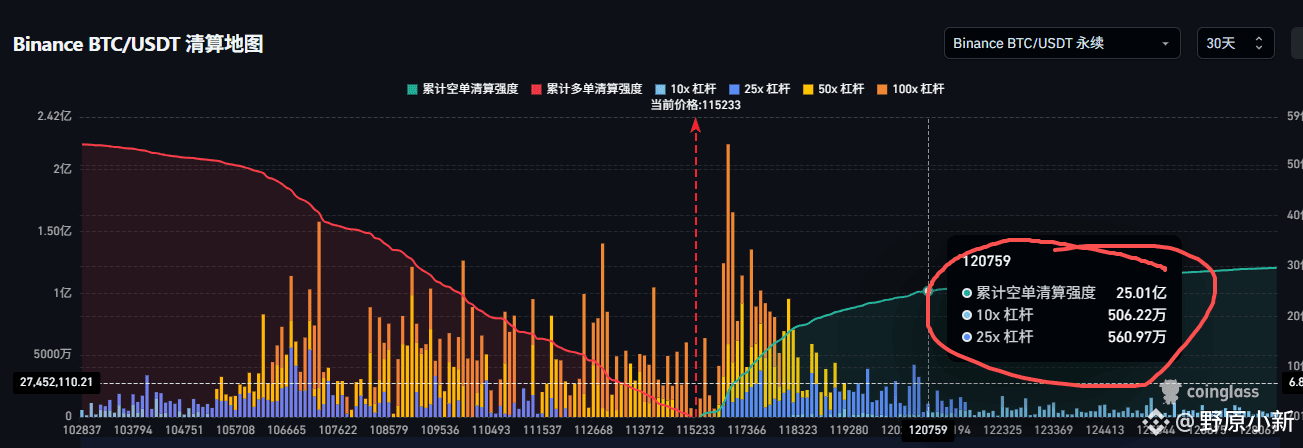This screenshot has width=1303, height=448.
Task: Click the 25.01亿 tooltip value
Action: click(1140, 293)
